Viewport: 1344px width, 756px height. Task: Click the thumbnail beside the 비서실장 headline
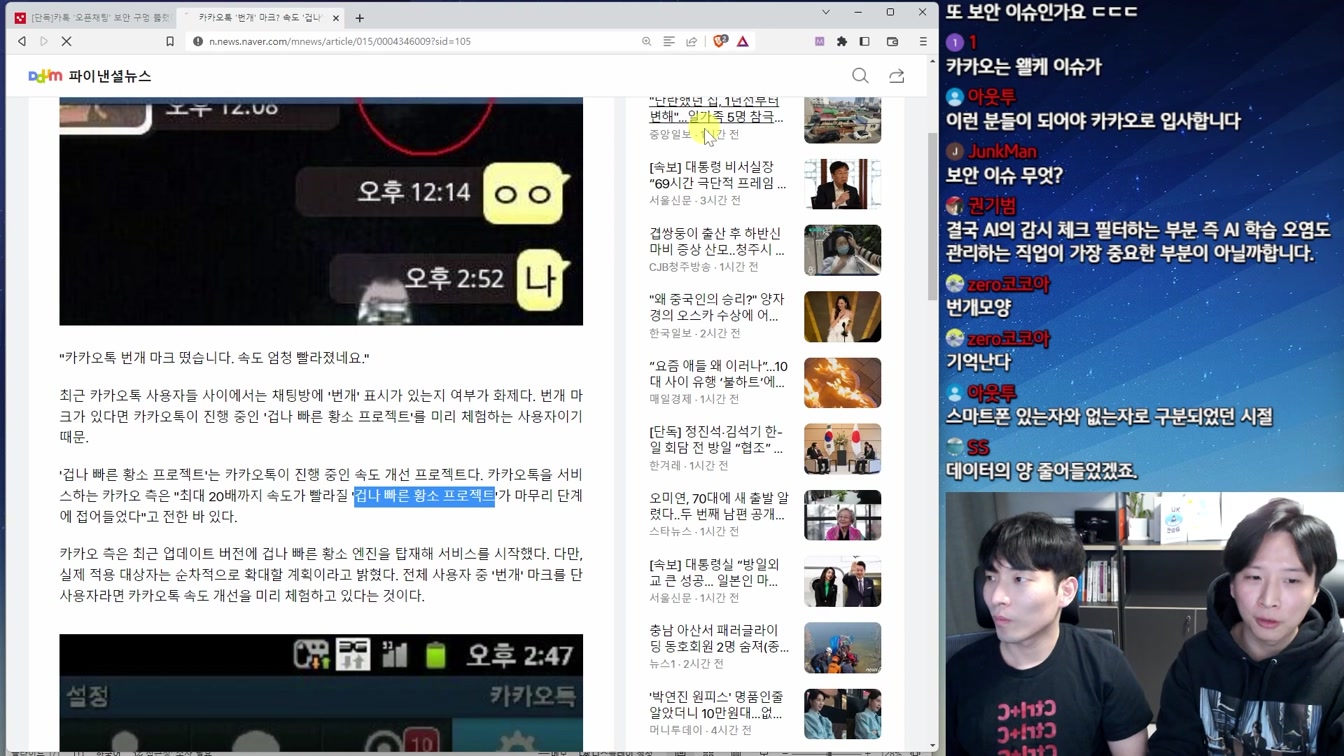pos(842,184)
